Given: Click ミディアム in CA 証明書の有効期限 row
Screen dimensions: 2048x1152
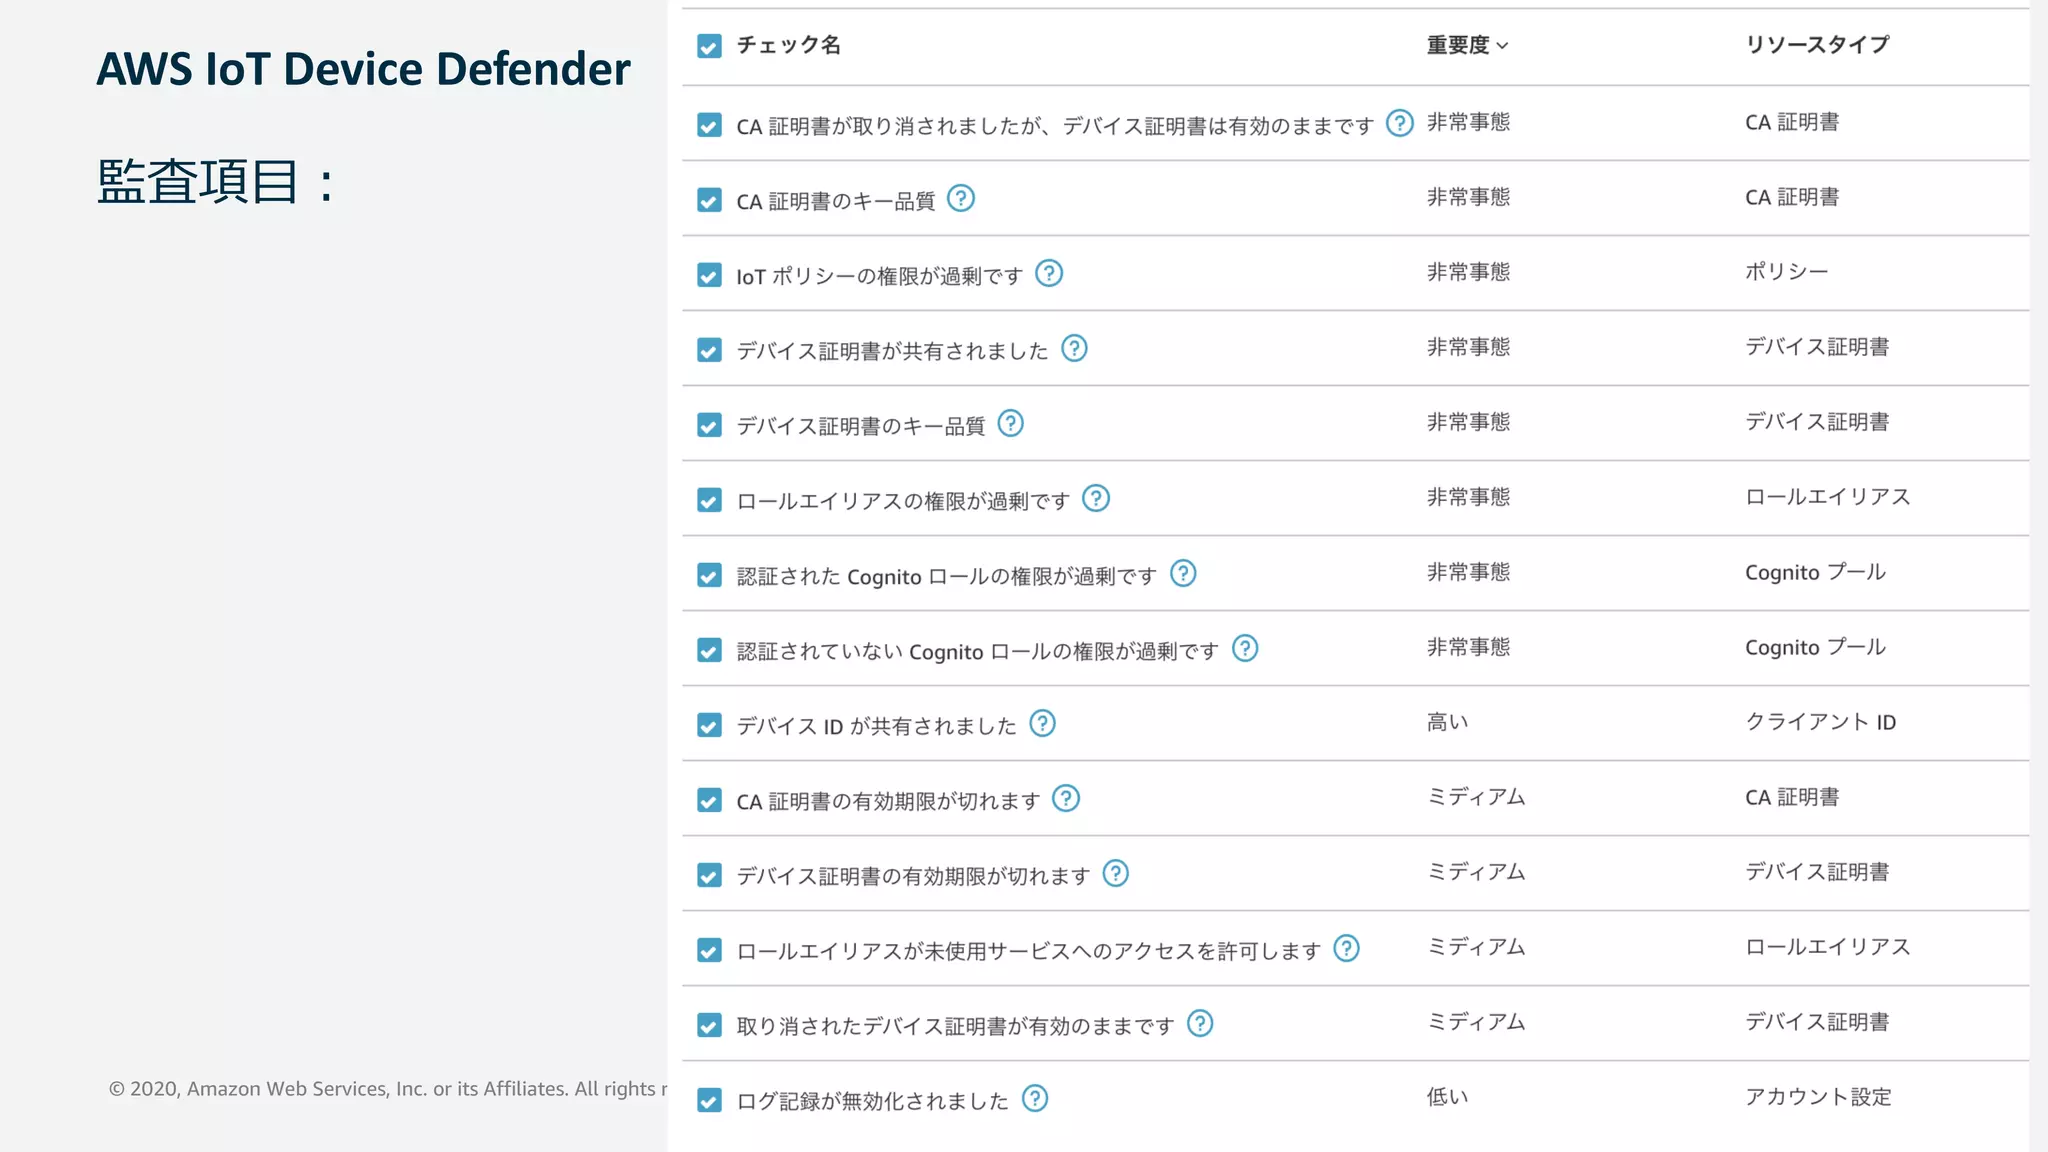Looking at the screenshot, I should click(1476, 797).
